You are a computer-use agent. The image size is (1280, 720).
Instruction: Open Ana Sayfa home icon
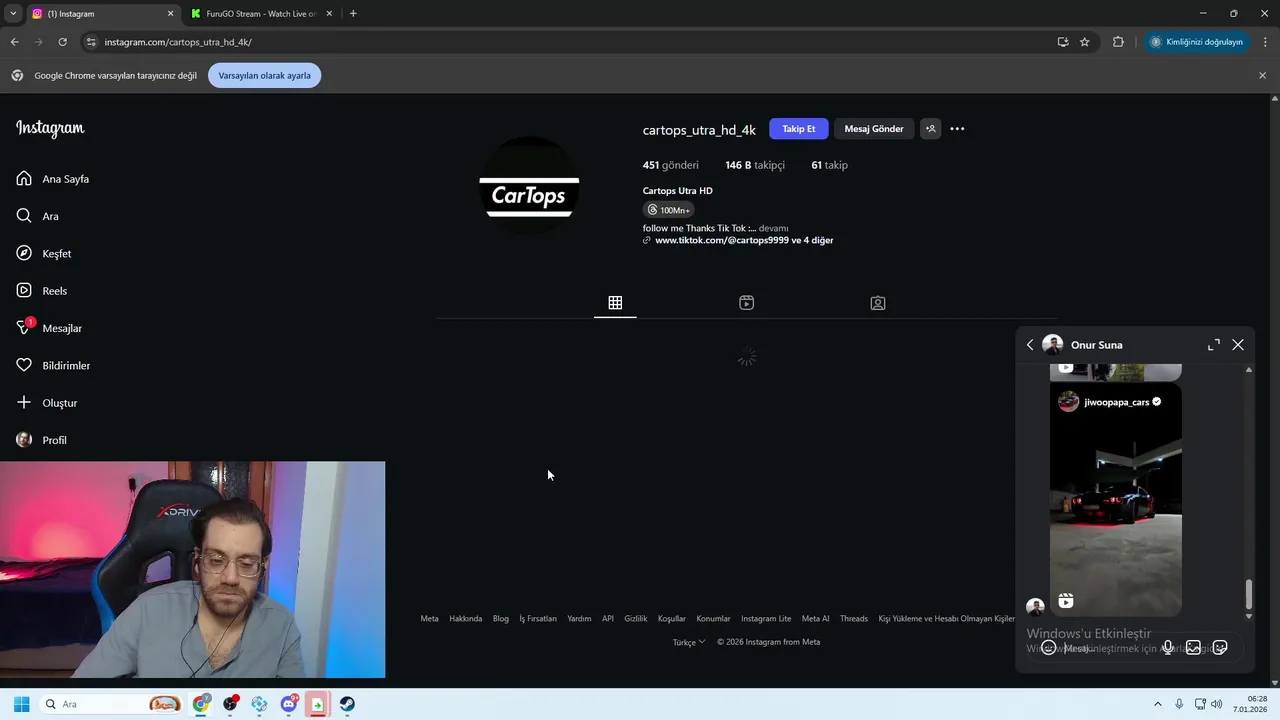[24, 178]
